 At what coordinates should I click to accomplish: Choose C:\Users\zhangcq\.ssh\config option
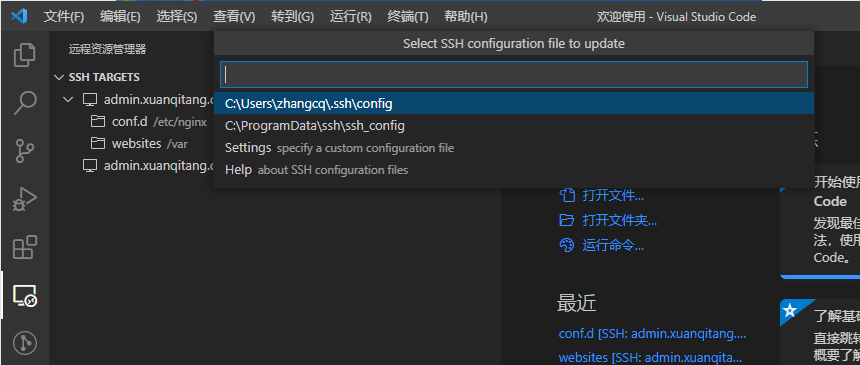513,103
